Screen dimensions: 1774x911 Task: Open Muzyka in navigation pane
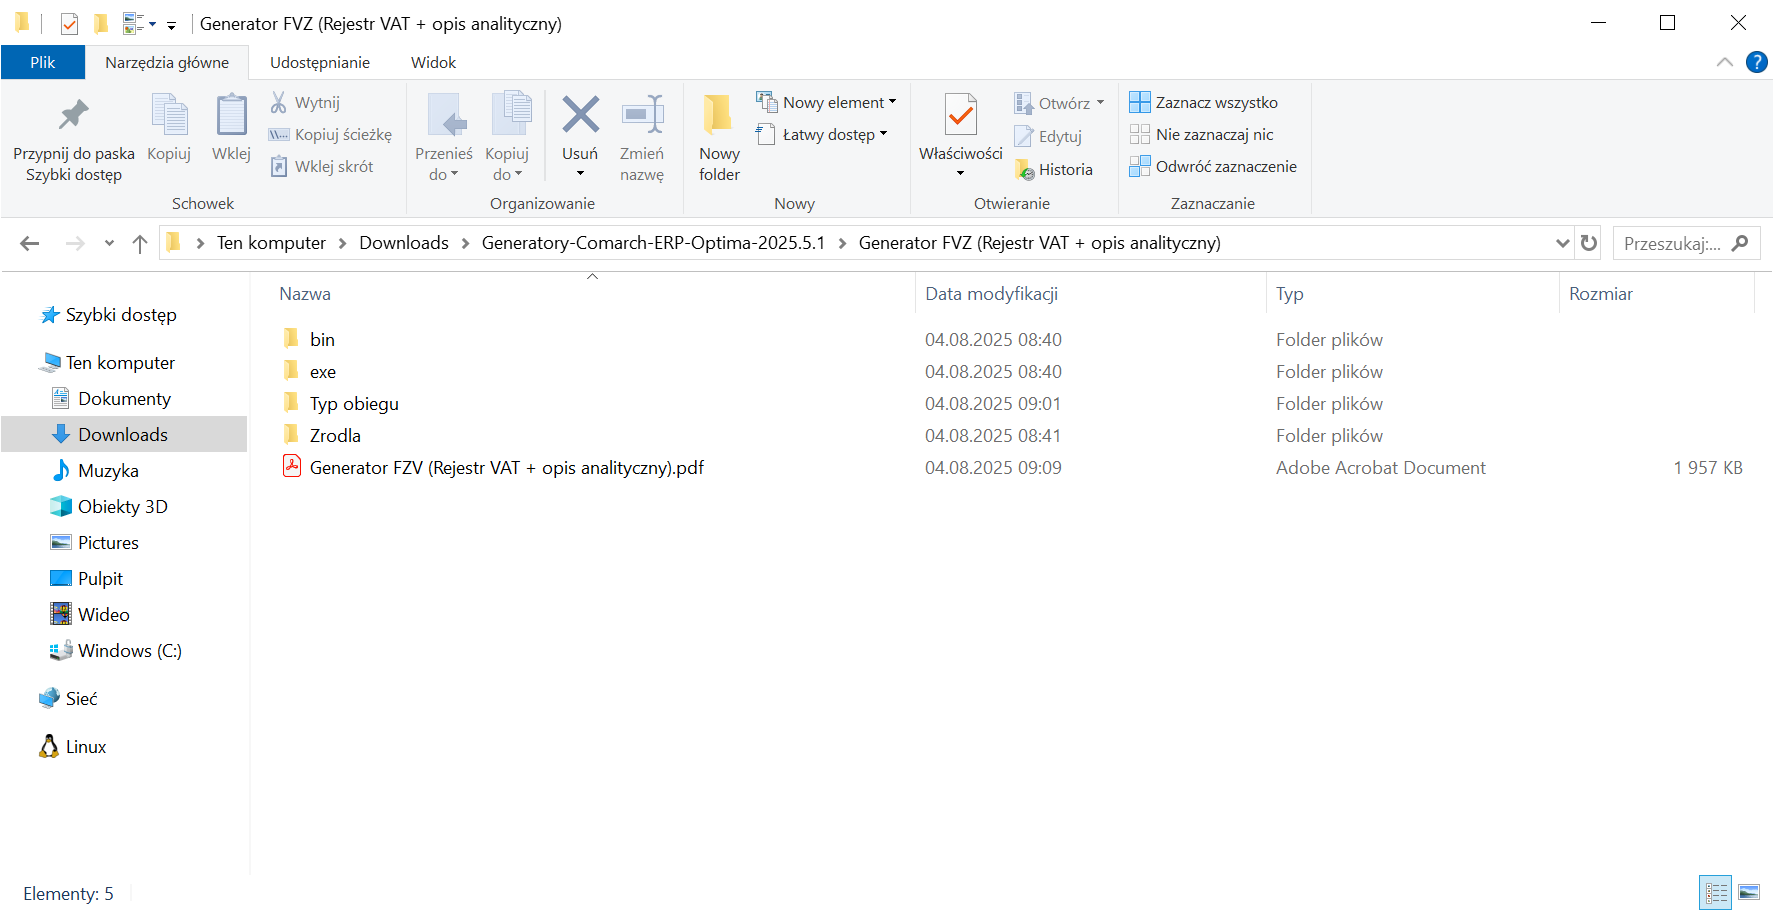pos(108,471)
